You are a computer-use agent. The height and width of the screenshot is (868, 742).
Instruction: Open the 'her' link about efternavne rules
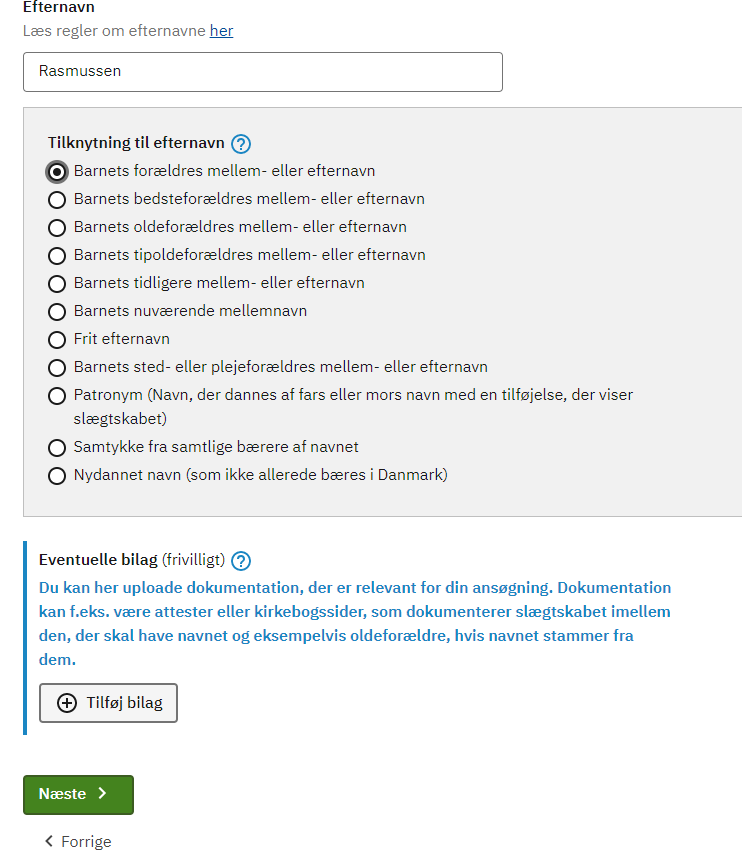pyautogui.click(x=221, y=31)
